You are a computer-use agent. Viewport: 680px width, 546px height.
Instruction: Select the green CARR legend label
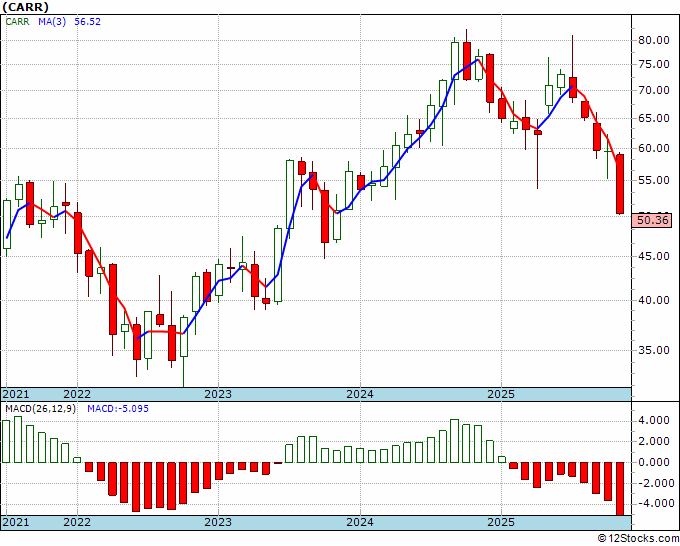coord(17,21)
